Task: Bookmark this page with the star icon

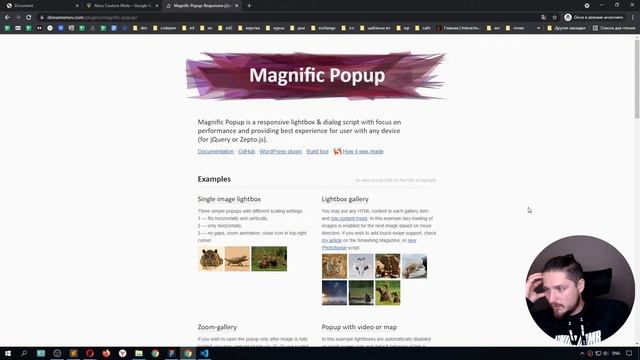Action: 554,18
